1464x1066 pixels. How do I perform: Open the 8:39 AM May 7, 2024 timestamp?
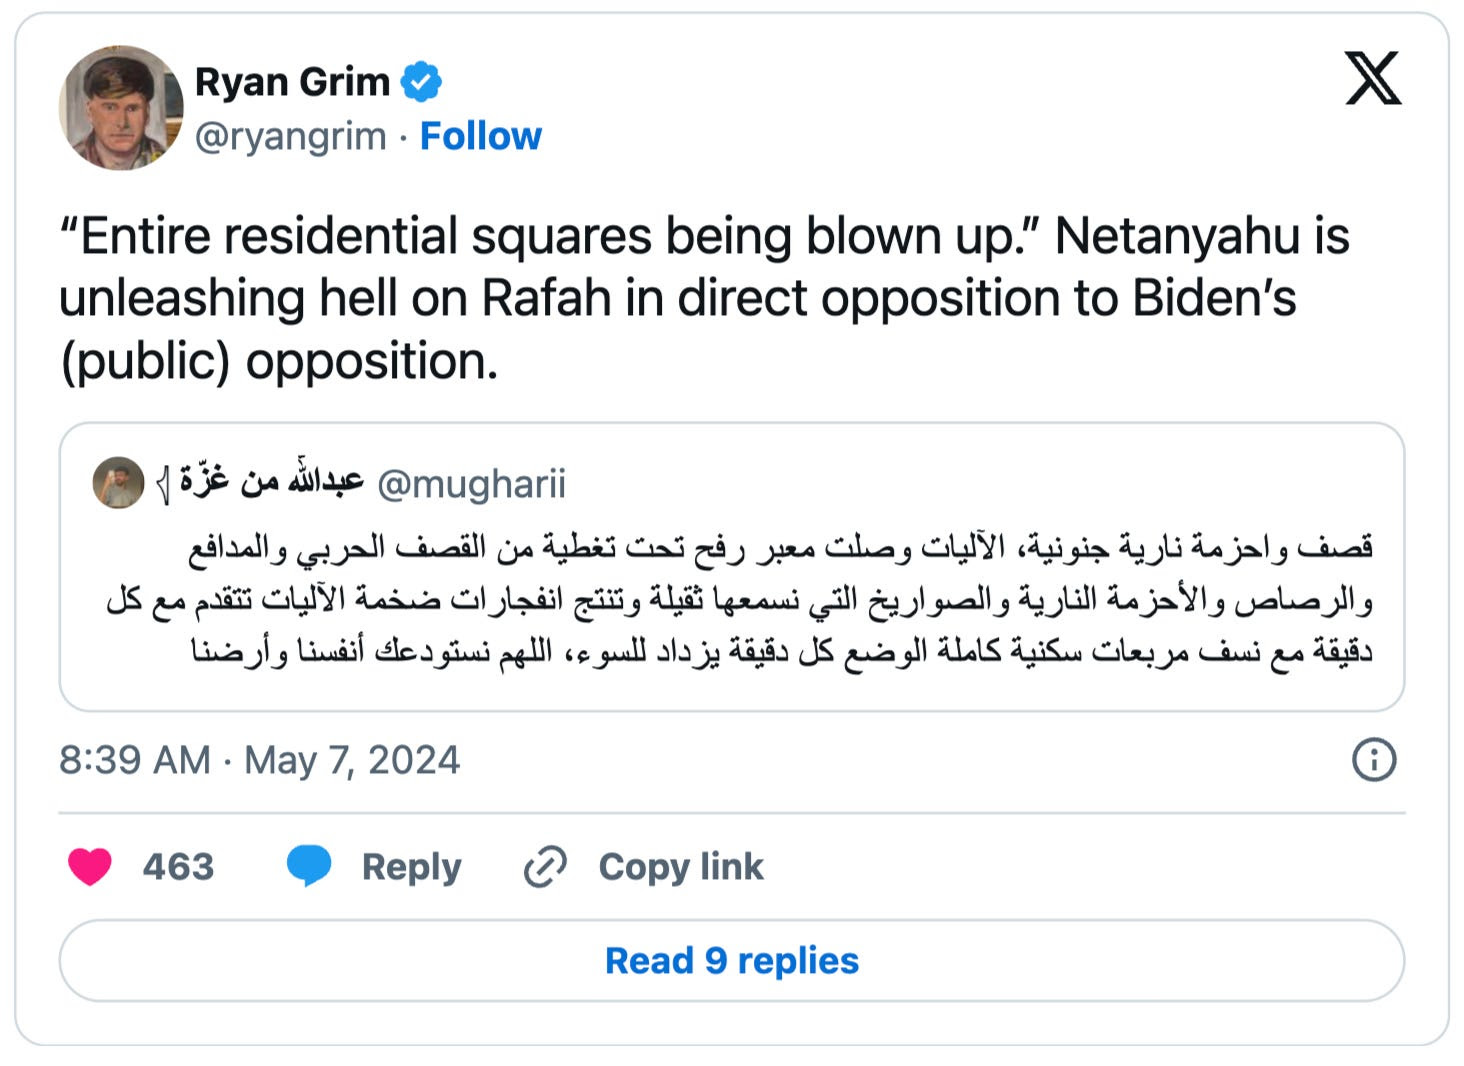pos(259,760)
